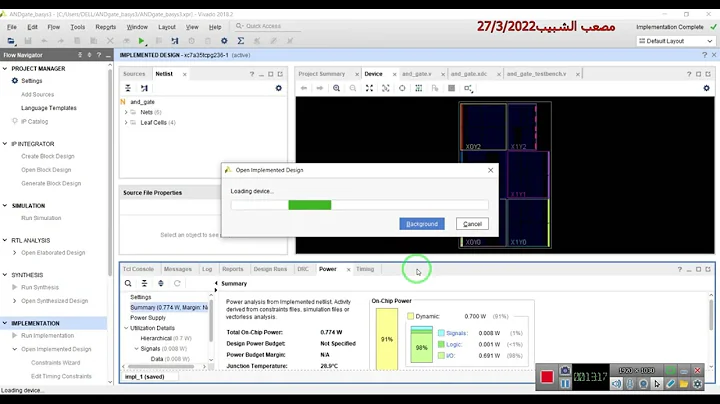720x404 pixels.
Task: Click the recorder camera snapshot icon
Action: (x=565, y=370)
